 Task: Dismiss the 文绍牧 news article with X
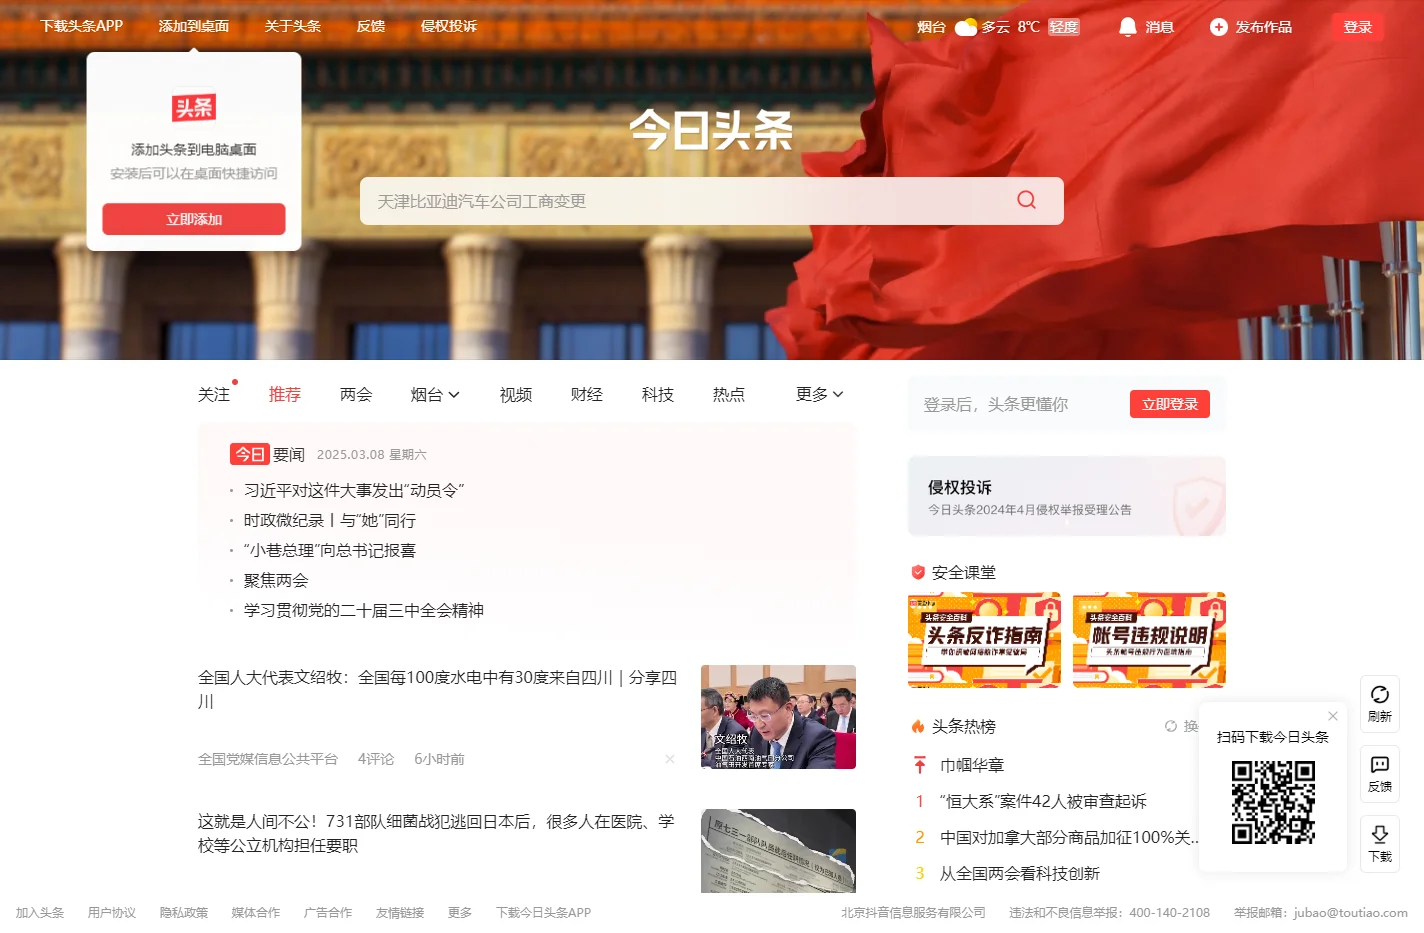[670, 759]
